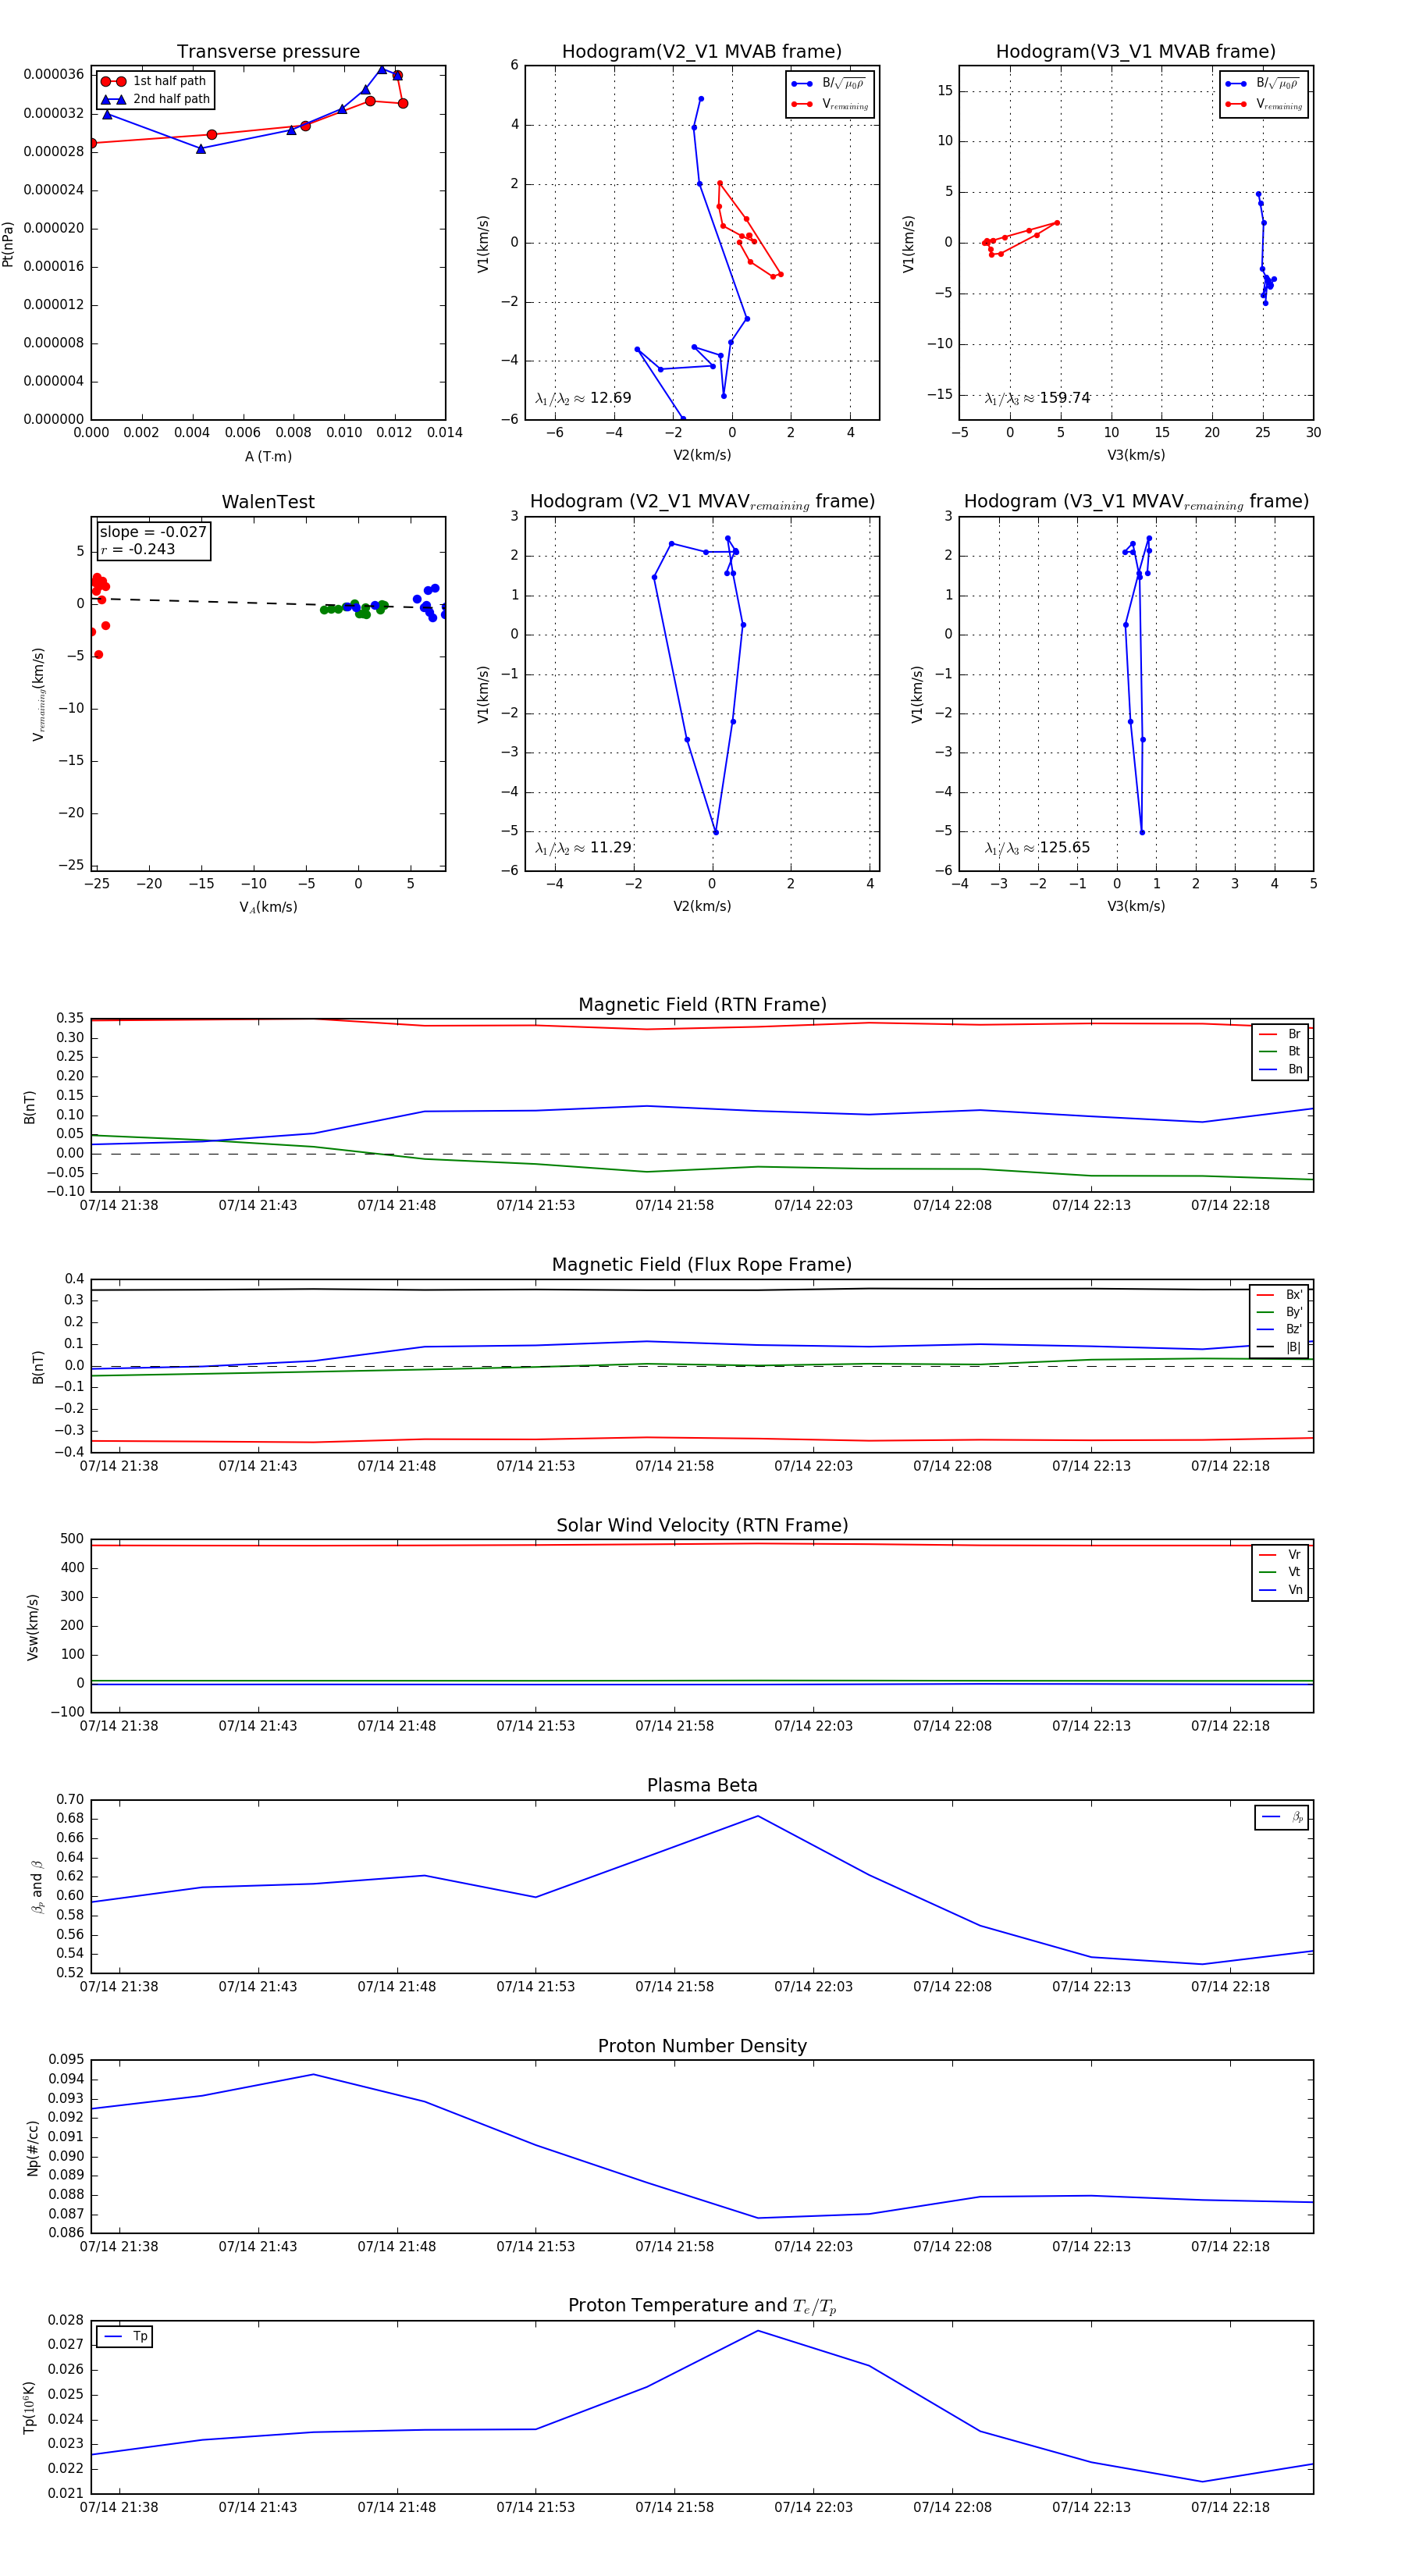Click 'Hodogram(V3_V1 MVAB frame)' title
Screen dimensions: 1405x2576
tap(1136, 52)
